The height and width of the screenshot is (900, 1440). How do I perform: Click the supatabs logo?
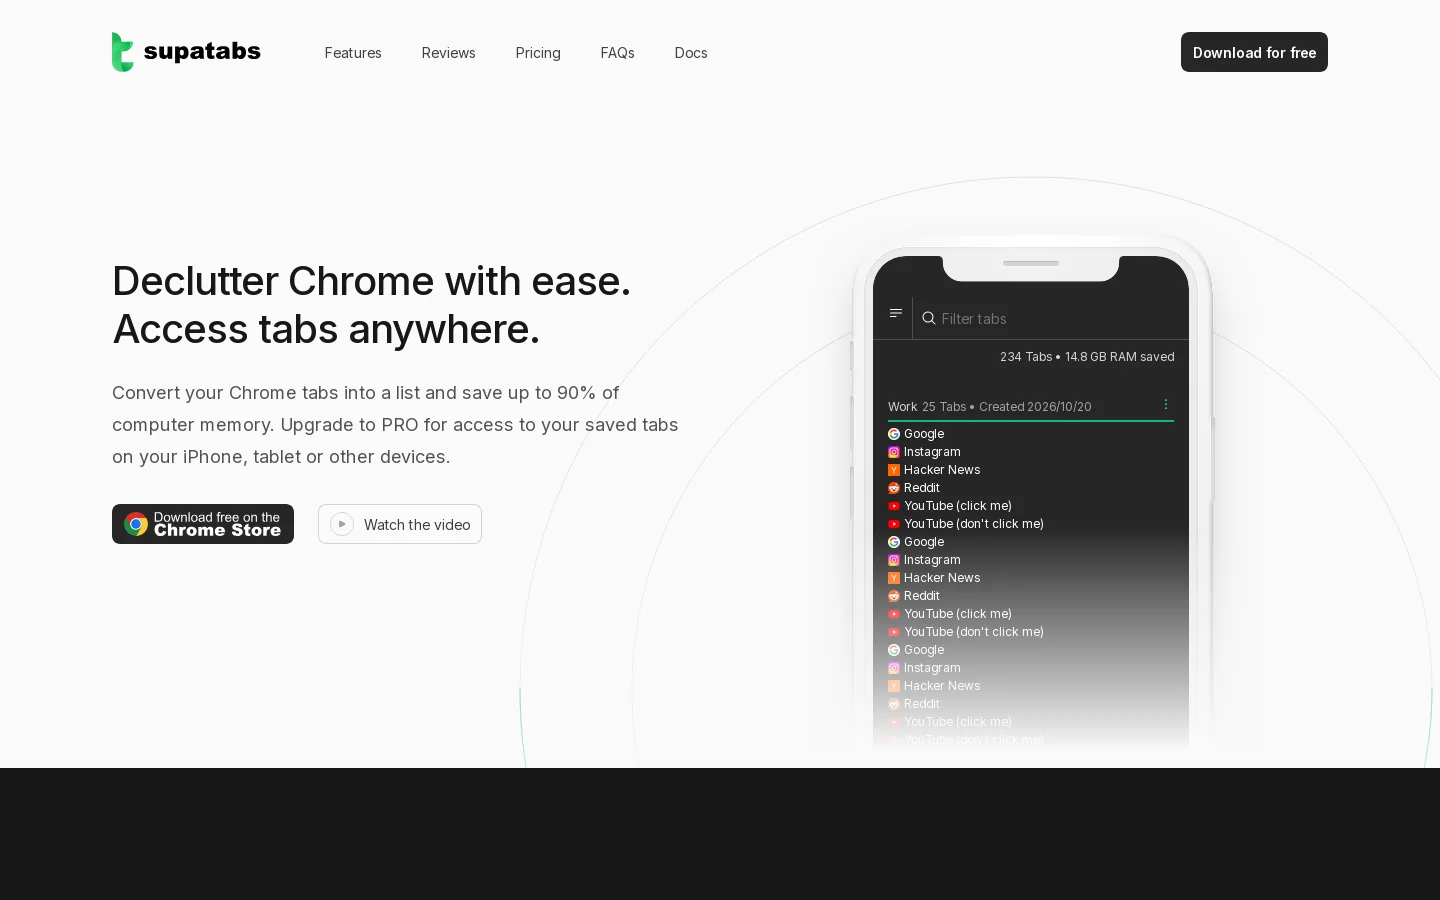[x=187, y=52]
